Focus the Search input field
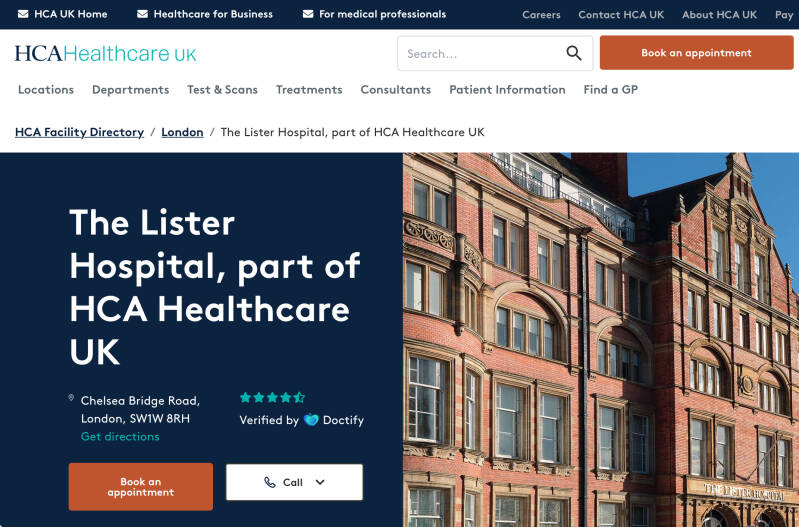 click(x=482, y=54)
